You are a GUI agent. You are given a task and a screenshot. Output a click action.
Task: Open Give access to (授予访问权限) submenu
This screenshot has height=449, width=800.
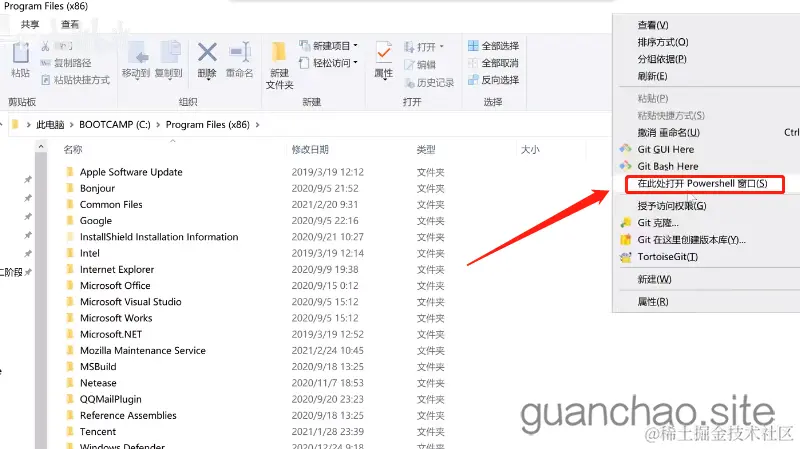(x=672, y=206)
